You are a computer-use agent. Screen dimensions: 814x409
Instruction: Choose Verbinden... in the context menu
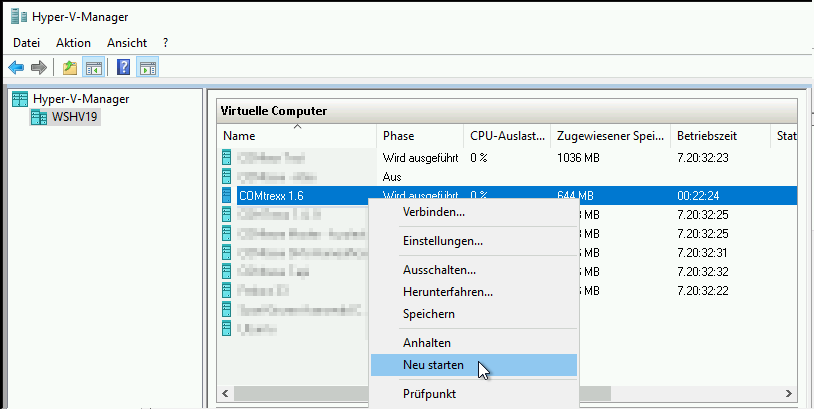point(474,212)
